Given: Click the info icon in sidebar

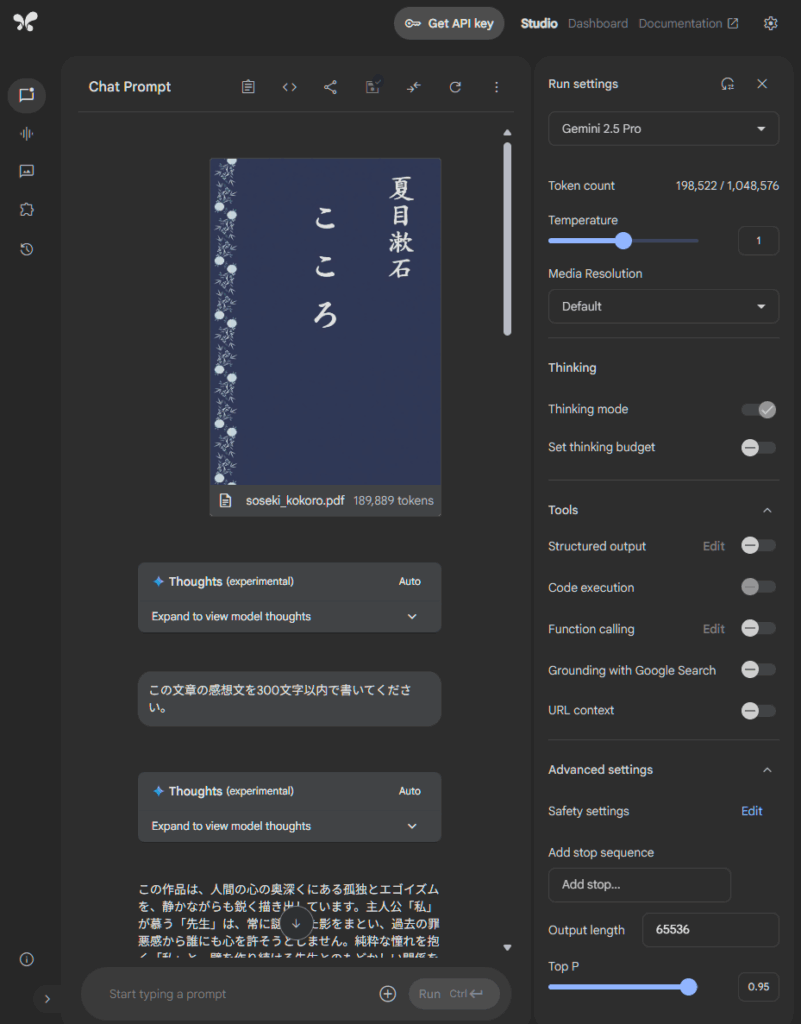Looking at the screenshot, I should click(27, 959).
